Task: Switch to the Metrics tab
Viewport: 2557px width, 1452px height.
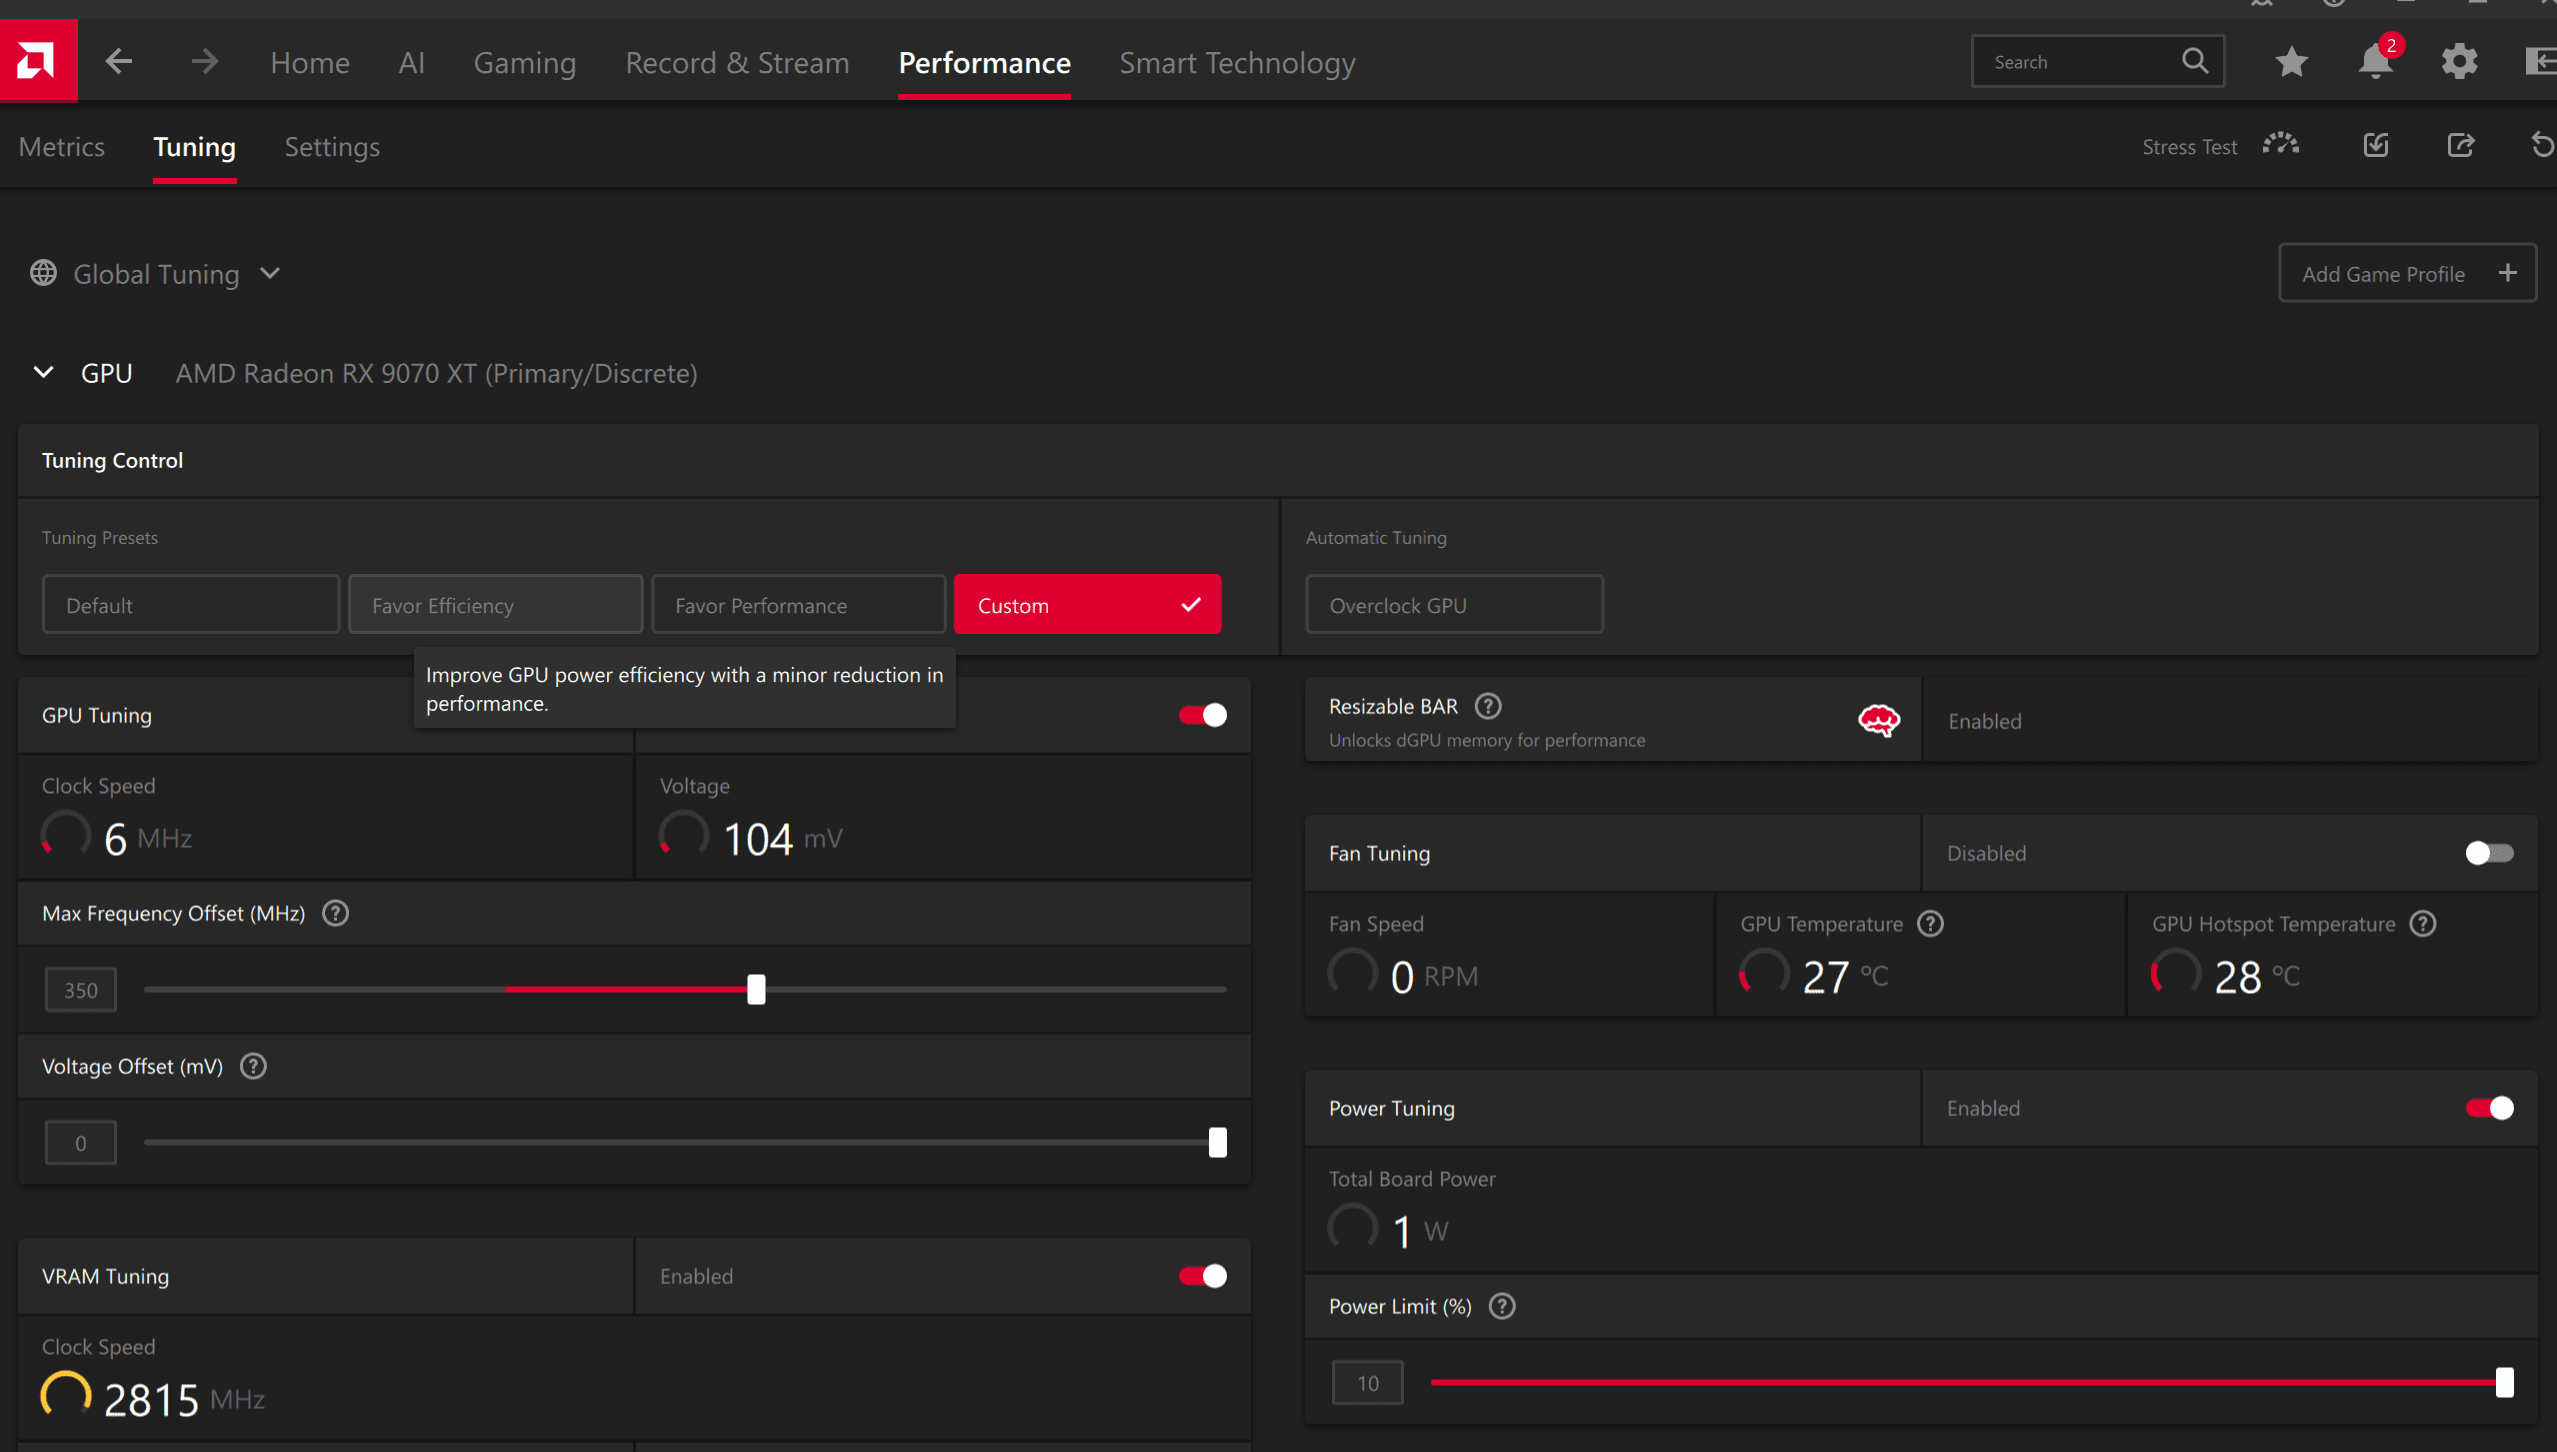Action: pyautogui.click(x=62, y=147)
